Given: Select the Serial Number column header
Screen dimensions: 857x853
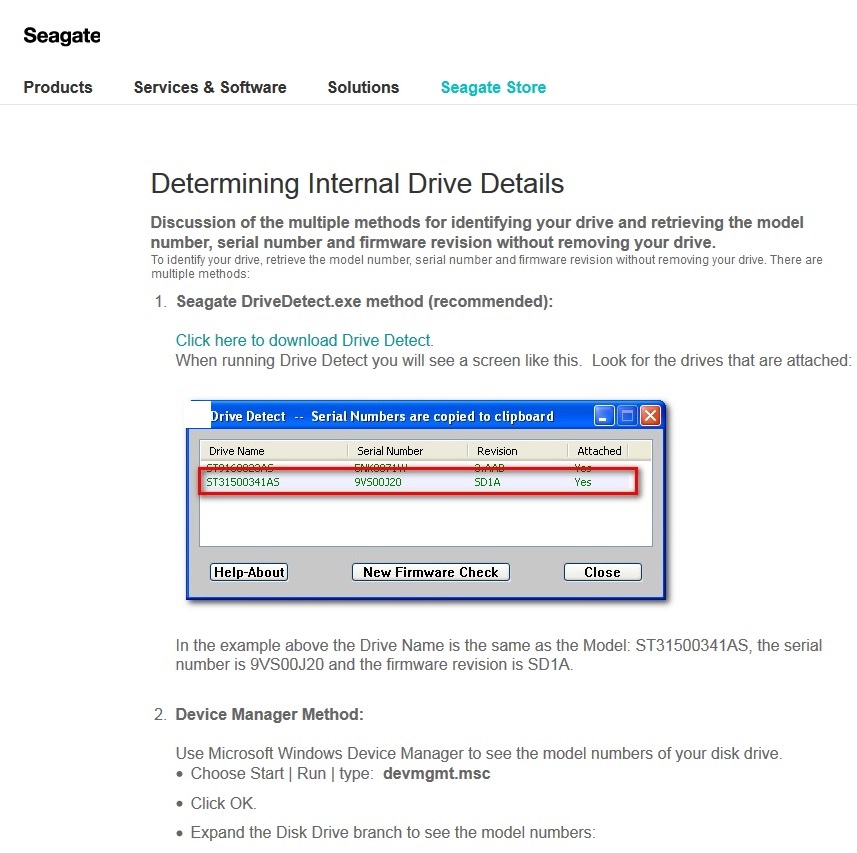Looking at the screenshot, I should [x=408, y=451].
